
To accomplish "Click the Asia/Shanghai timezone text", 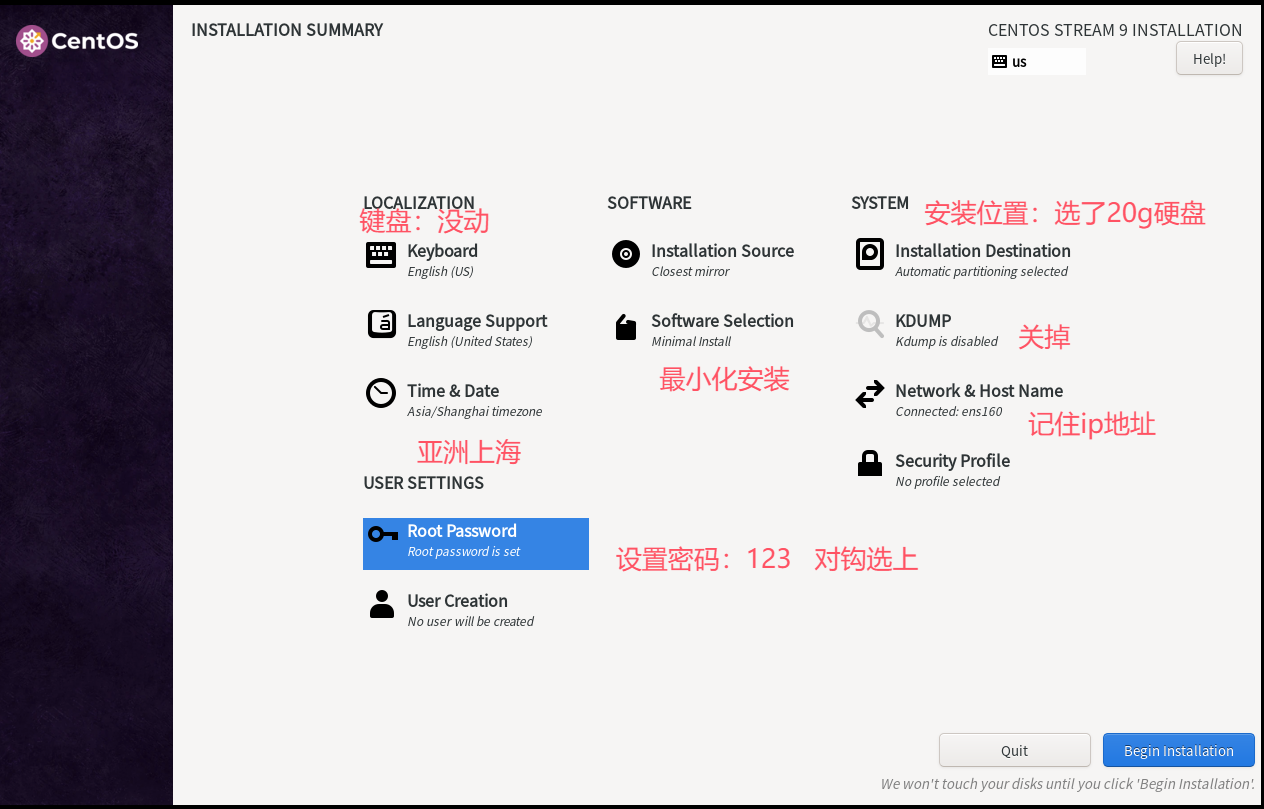I will 475,412.
